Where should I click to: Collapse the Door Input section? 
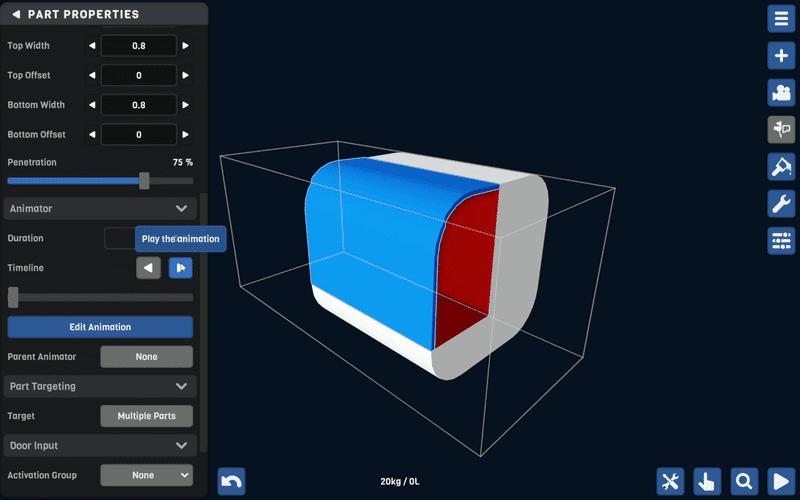point(100,445)
